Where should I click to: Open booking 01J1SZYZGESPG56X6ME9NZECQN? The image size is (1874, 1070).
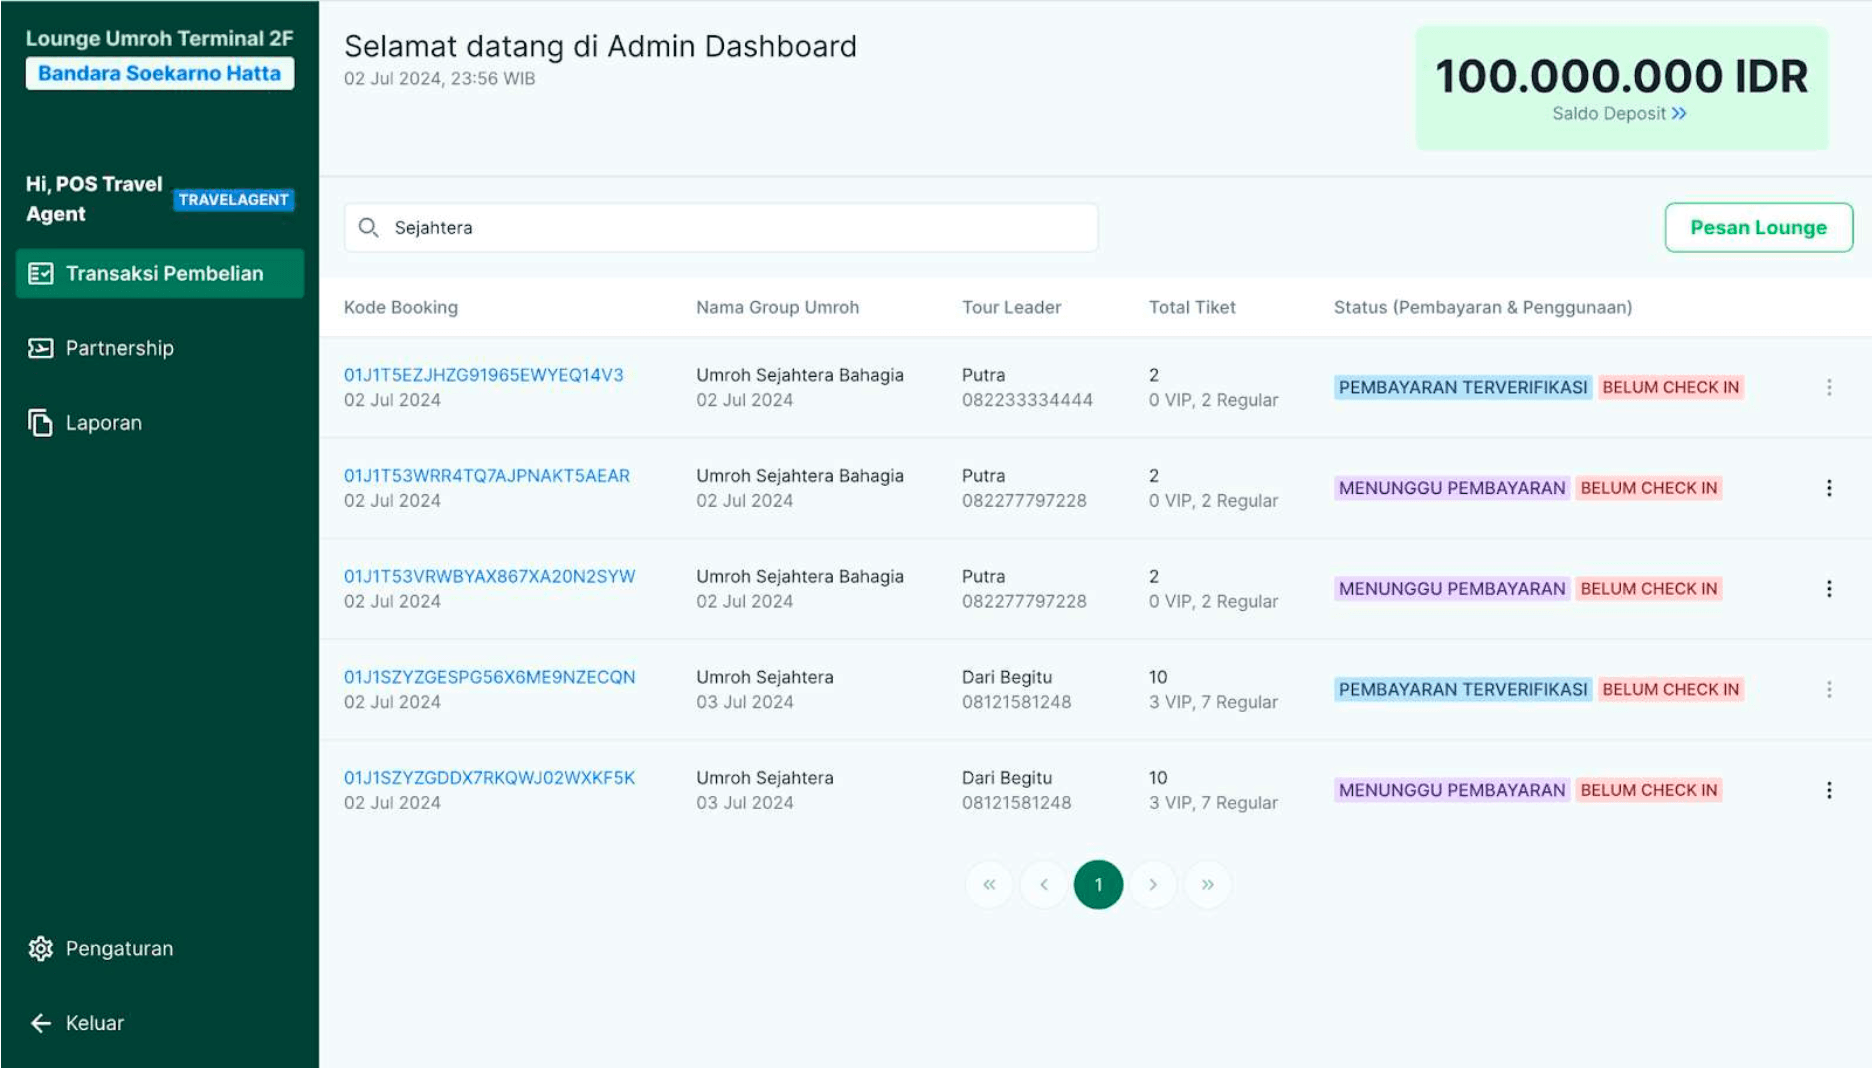point(489,677)
